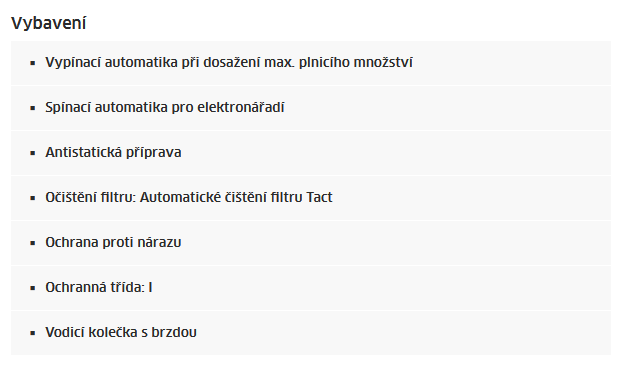Image resolution: width=618 pixels, height=373 pixels.
Task: Click bullet marker before Očištění filtru
Action: tap(33, 198)
